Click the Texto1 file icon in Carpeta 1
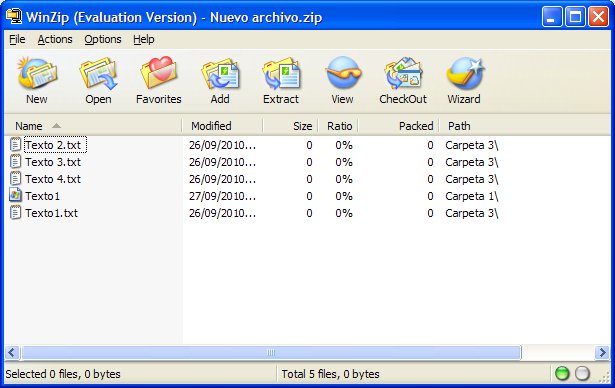 point(15,195)
